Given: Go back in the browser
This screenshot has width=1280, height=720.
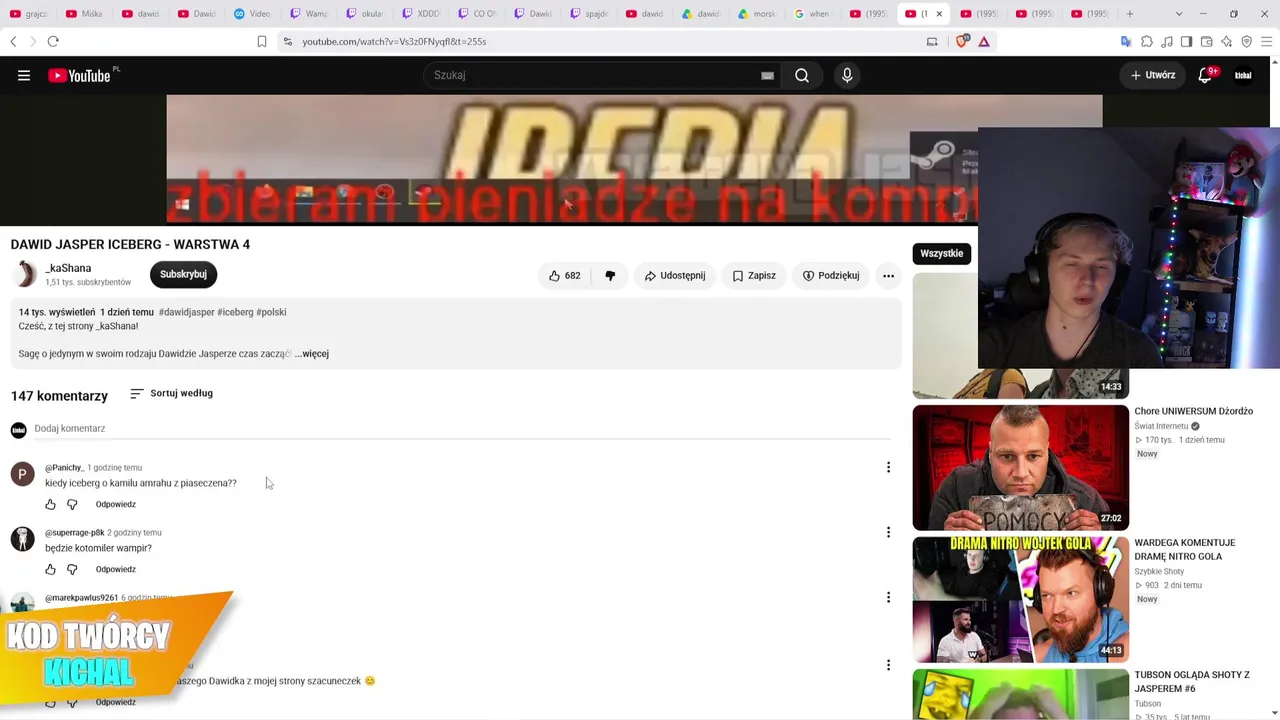Looking at the screenshot, I should point(13,41).
